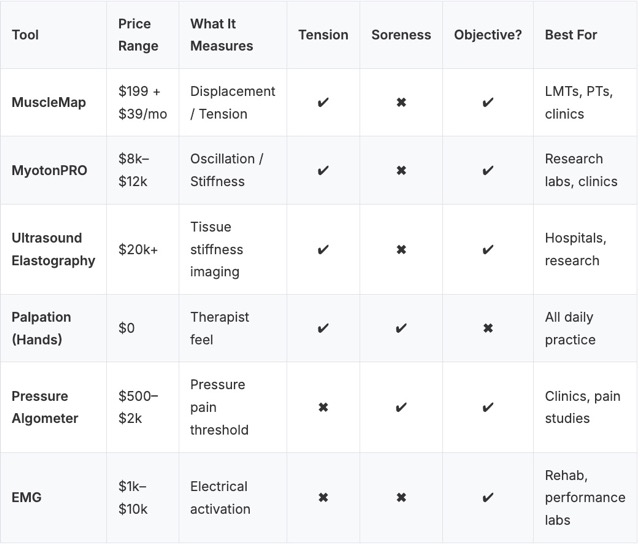The image size is (640, 544).
Task: Select the MyotonPRO row label
Action: (x=50, y=171)
